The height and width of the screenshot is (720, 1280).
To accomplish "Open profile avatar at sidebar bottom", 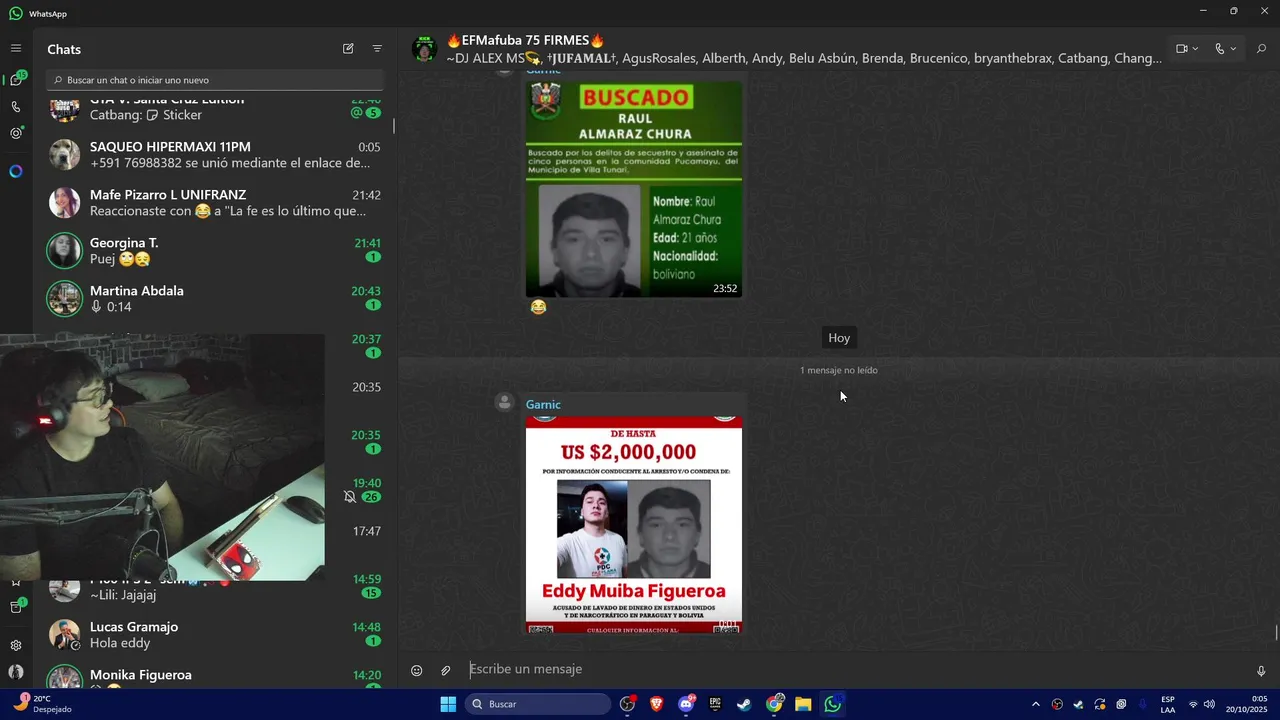I will tap(16, 672).
